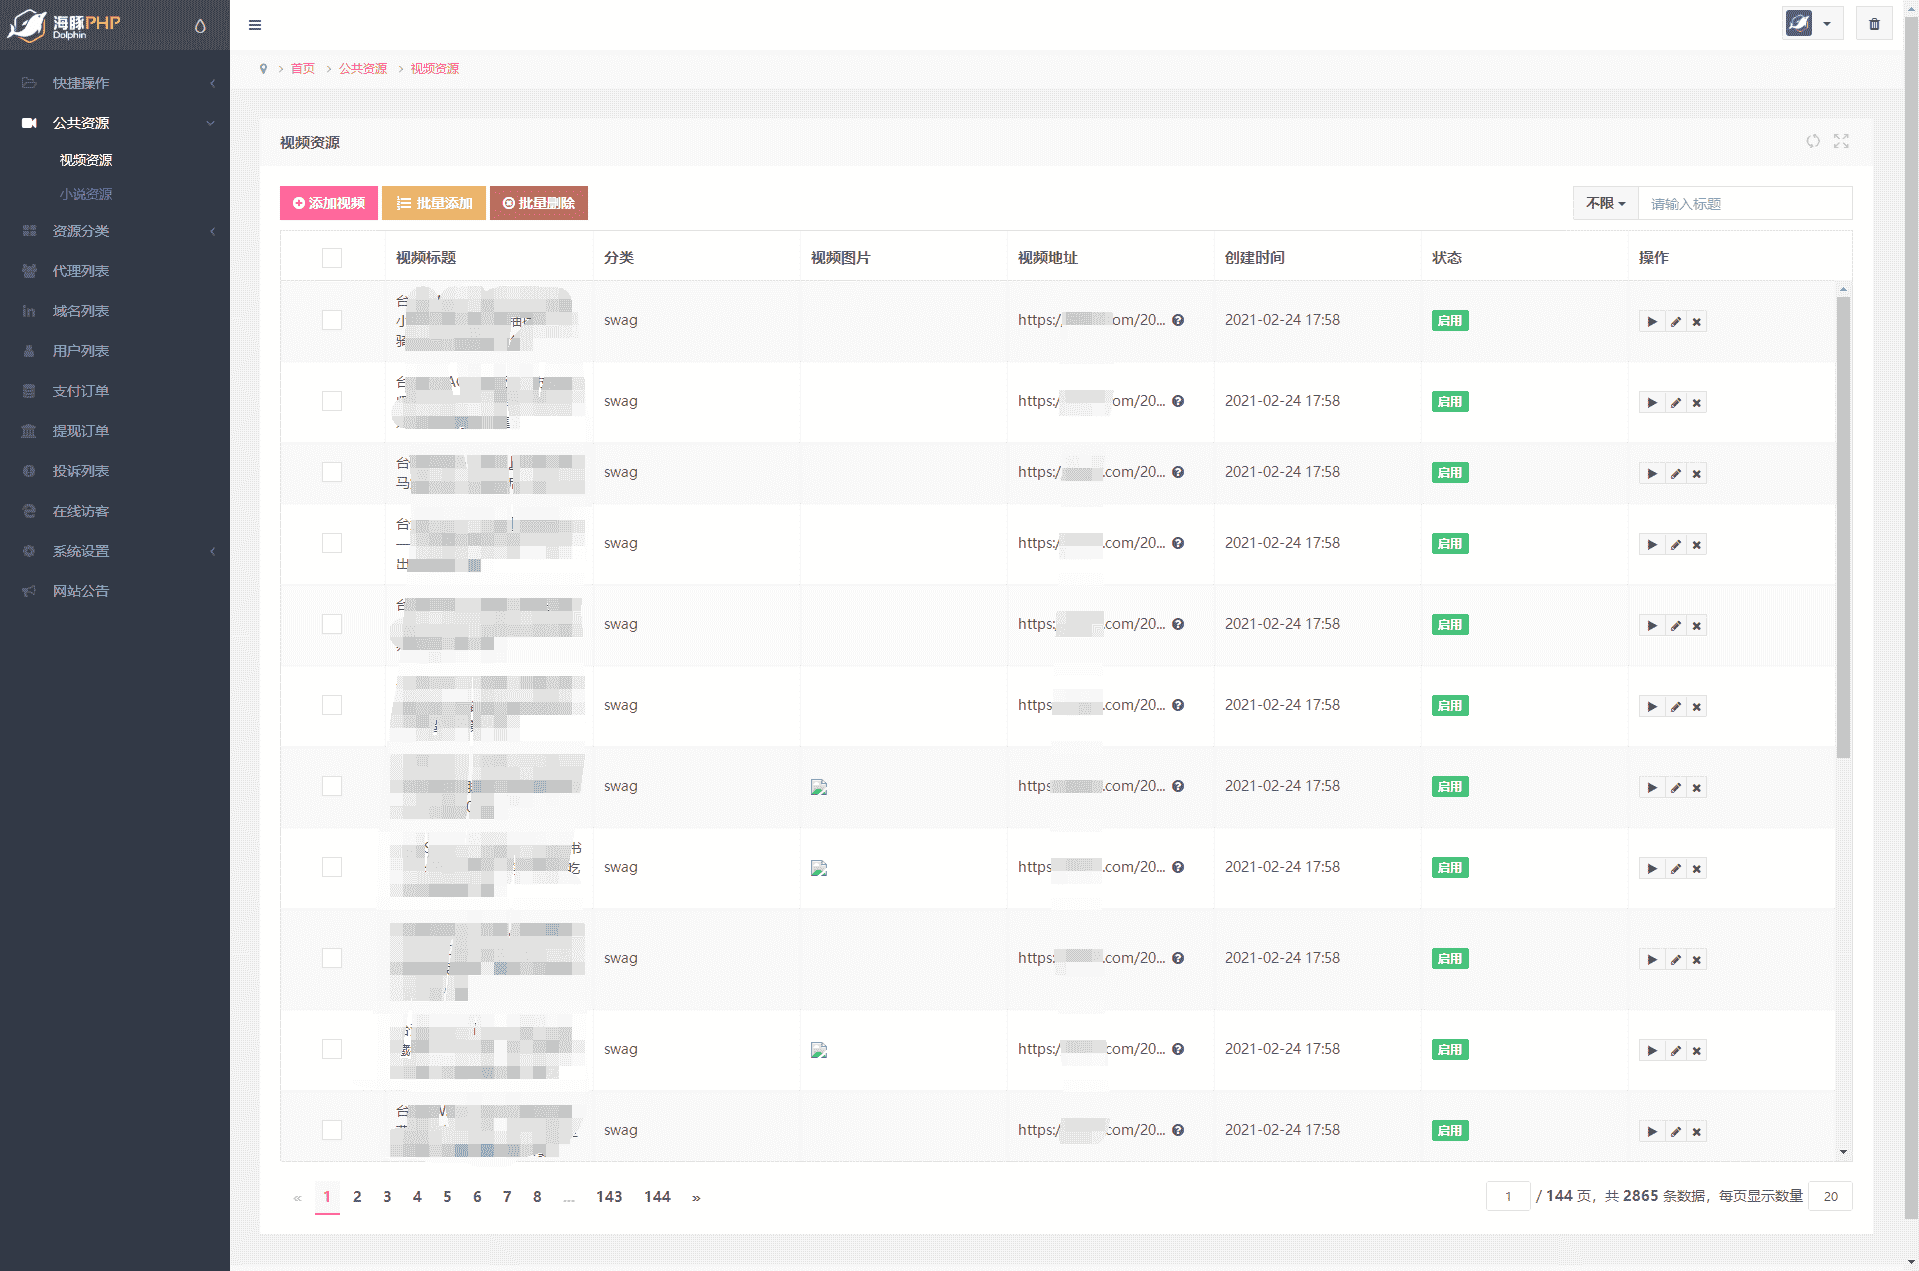Click the water drop theme icon in sidebar header

click(200, 26)
